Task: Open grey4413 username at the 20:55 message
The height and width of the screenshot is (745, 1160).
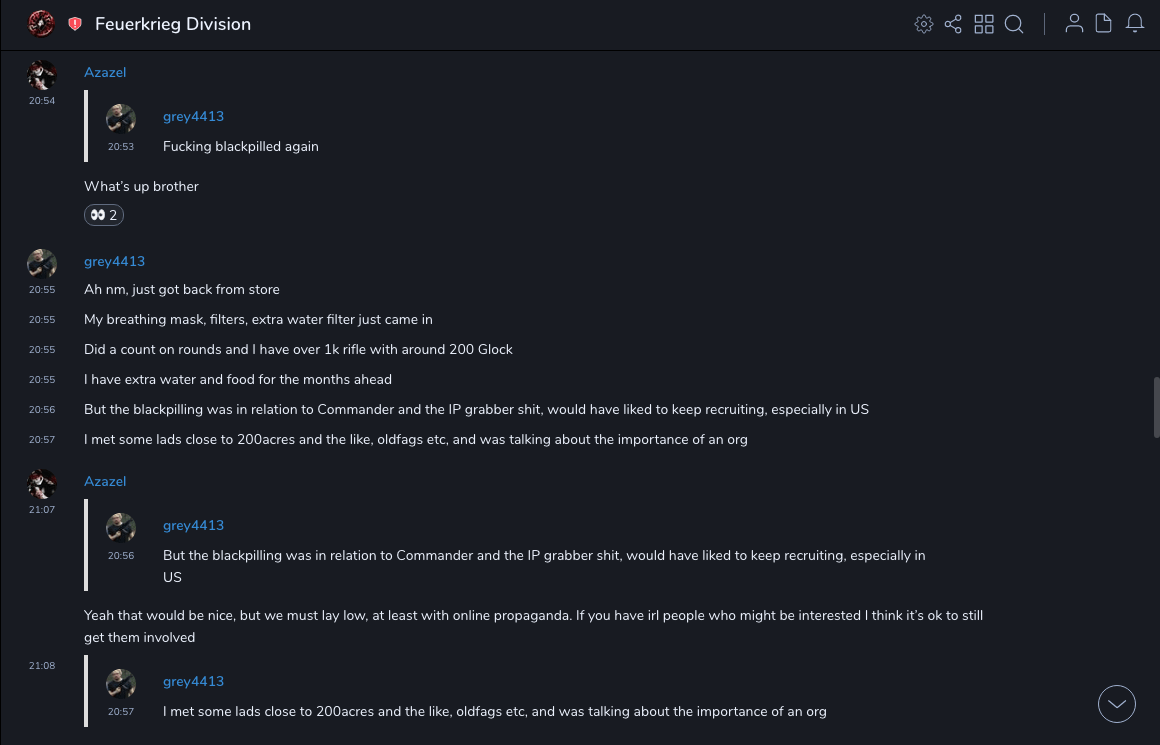Action: pos(114,261)
